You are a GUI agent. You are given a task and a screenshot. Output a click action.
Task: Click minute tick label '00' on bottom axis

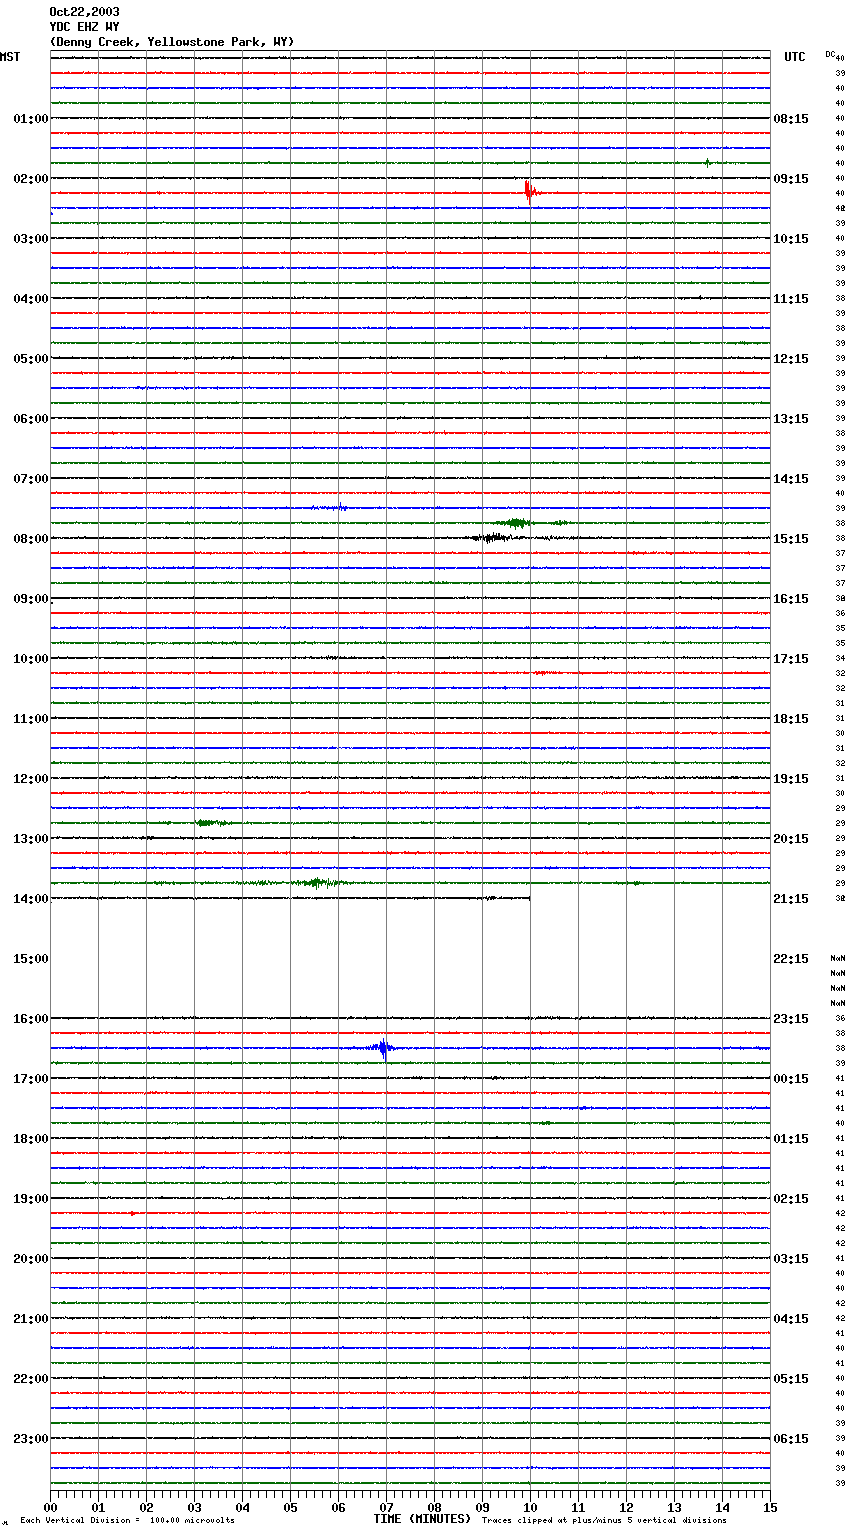(x=50, y=1507)
